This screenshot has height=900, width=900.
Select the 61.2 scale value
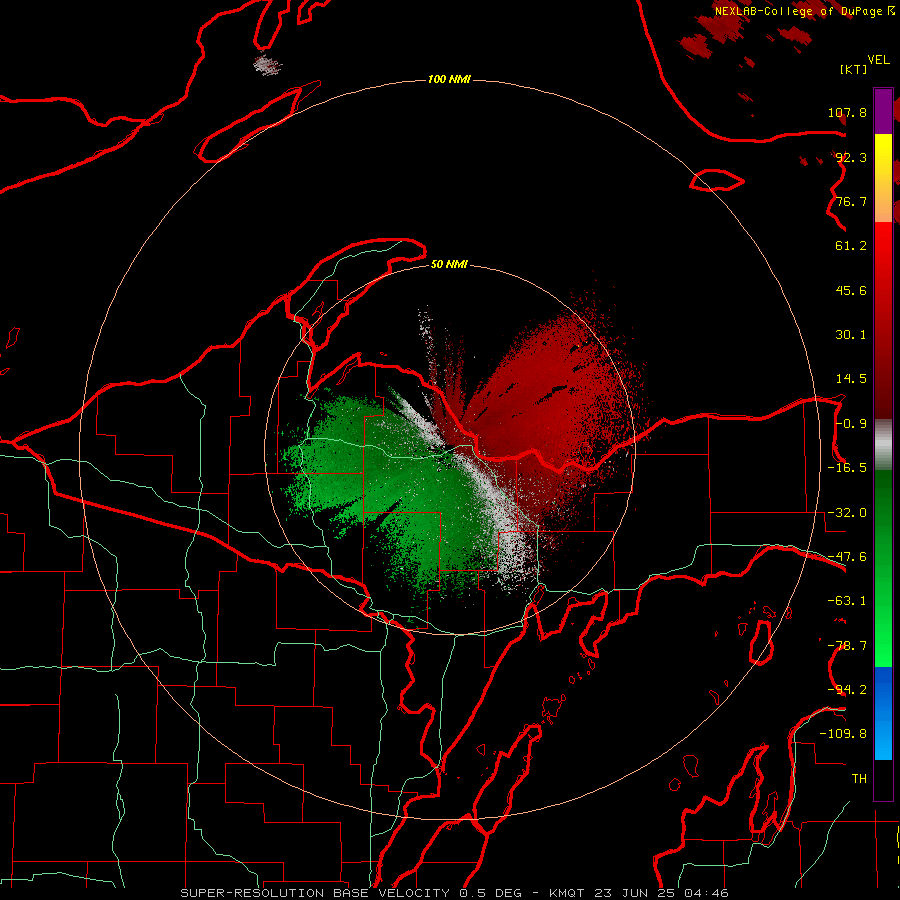[x=851, y=246]
